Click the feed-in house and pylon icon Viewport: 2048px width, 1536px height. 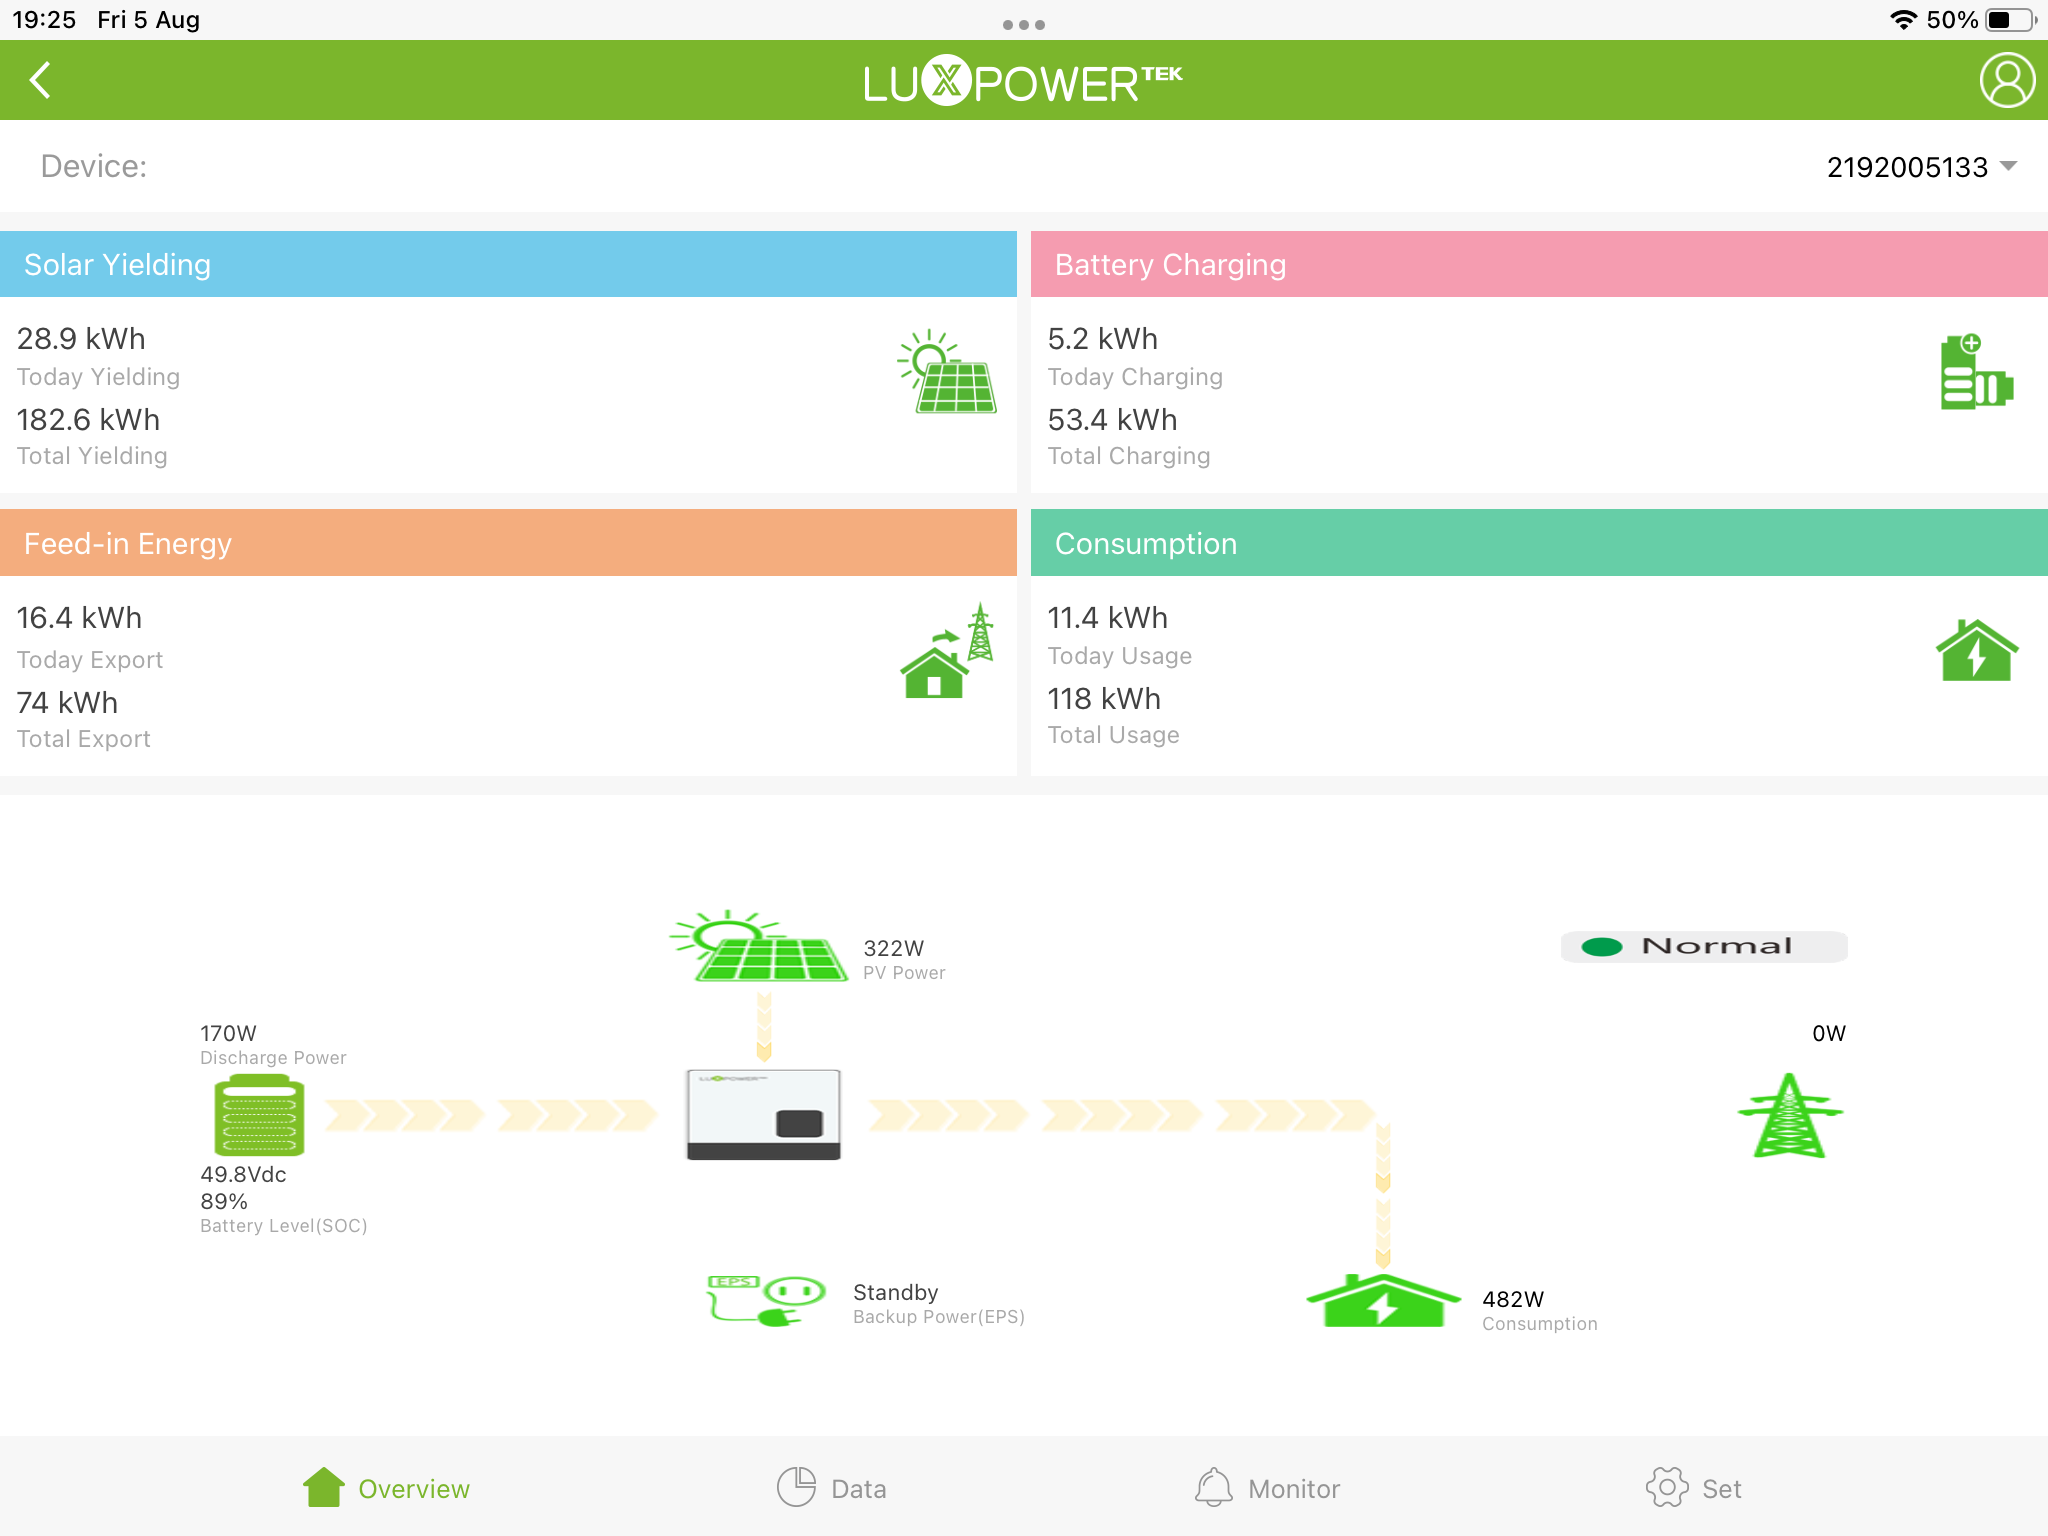pyautogui.click(x=947, y=651)
